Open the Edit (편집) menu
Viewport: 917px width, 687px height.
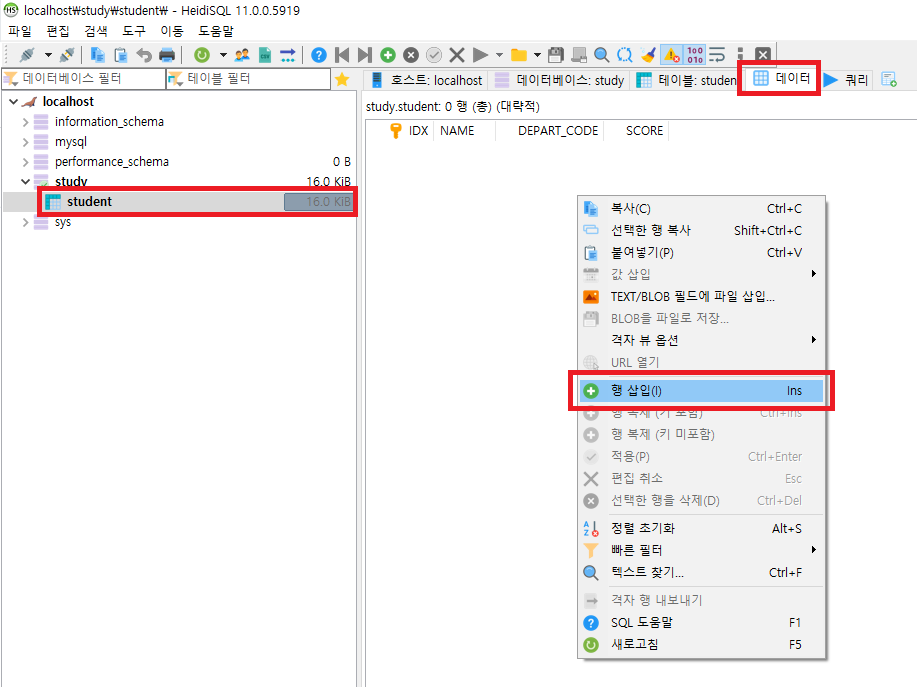pyautogui.click(x=58, y=31)
